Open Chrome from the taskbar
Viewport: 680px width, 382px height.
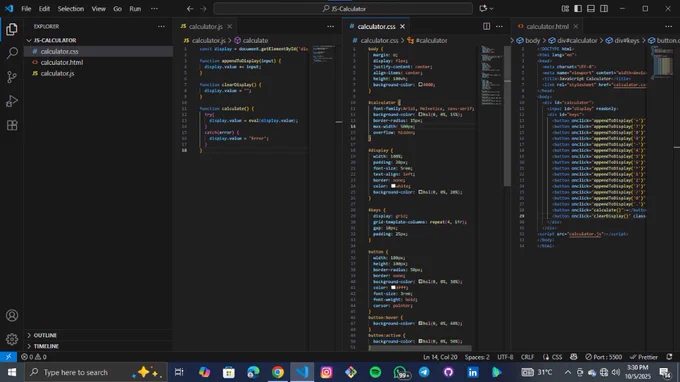[x=278, y=372]
